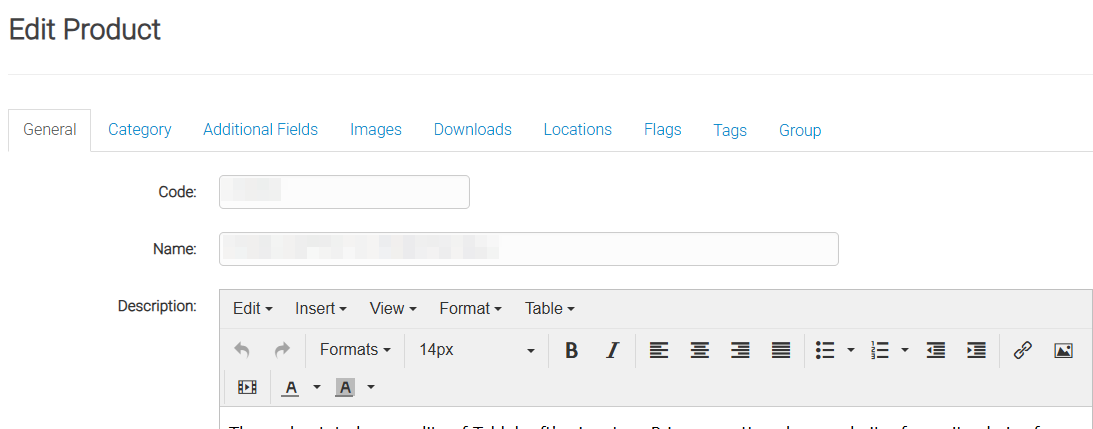This screenshot has height=429, width=1093.
Task: Click the Bold formatting icon
Action: click(x=572, y=350)
